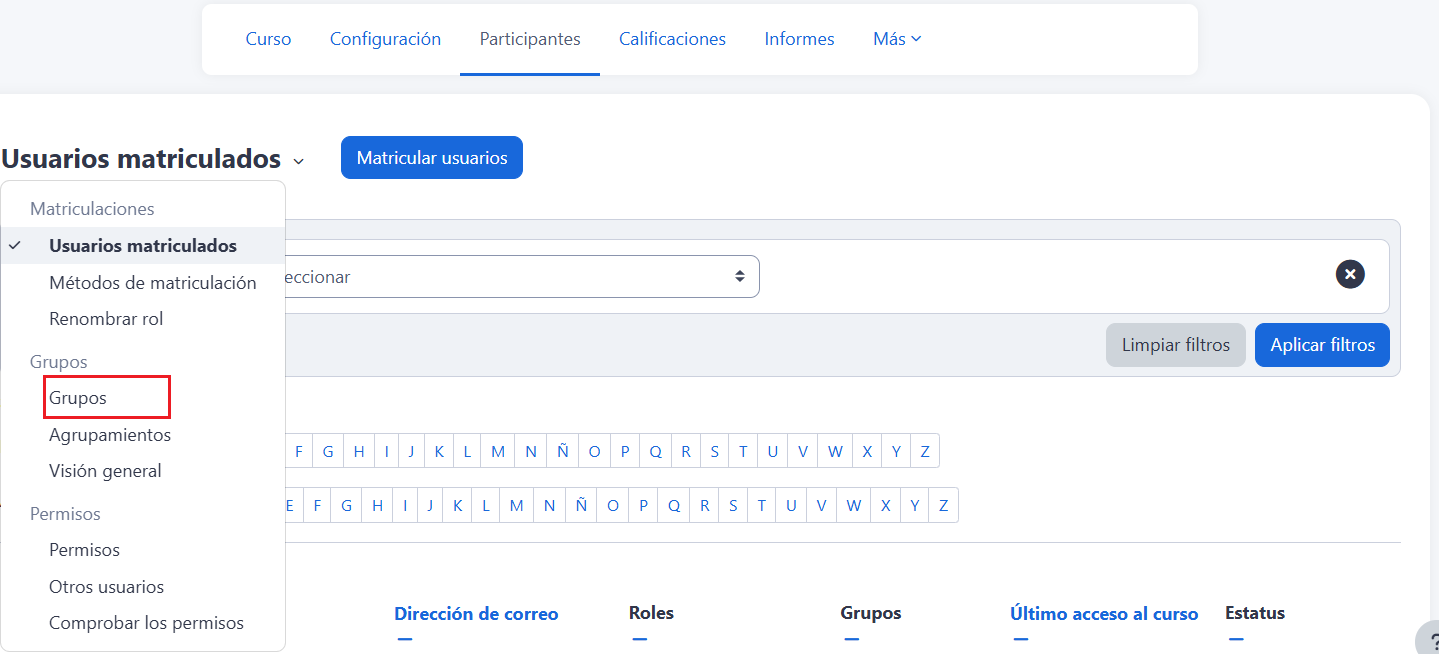Select Métodos de matriculación menu entry

coord(152,283)
